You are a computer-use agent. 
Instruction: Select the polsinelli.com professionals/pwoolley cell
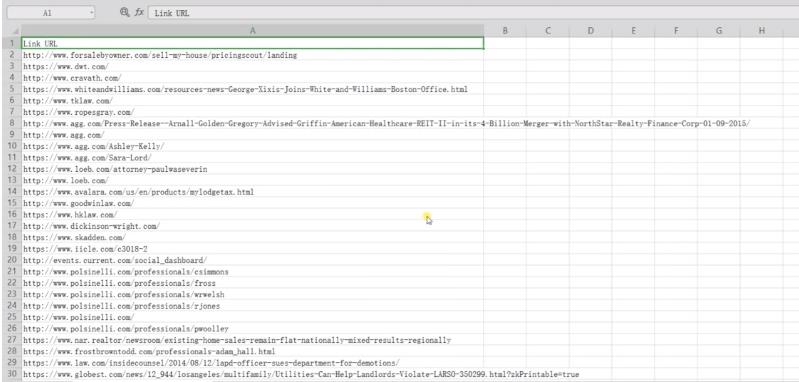pyautogui.click(x=252, y=329)
